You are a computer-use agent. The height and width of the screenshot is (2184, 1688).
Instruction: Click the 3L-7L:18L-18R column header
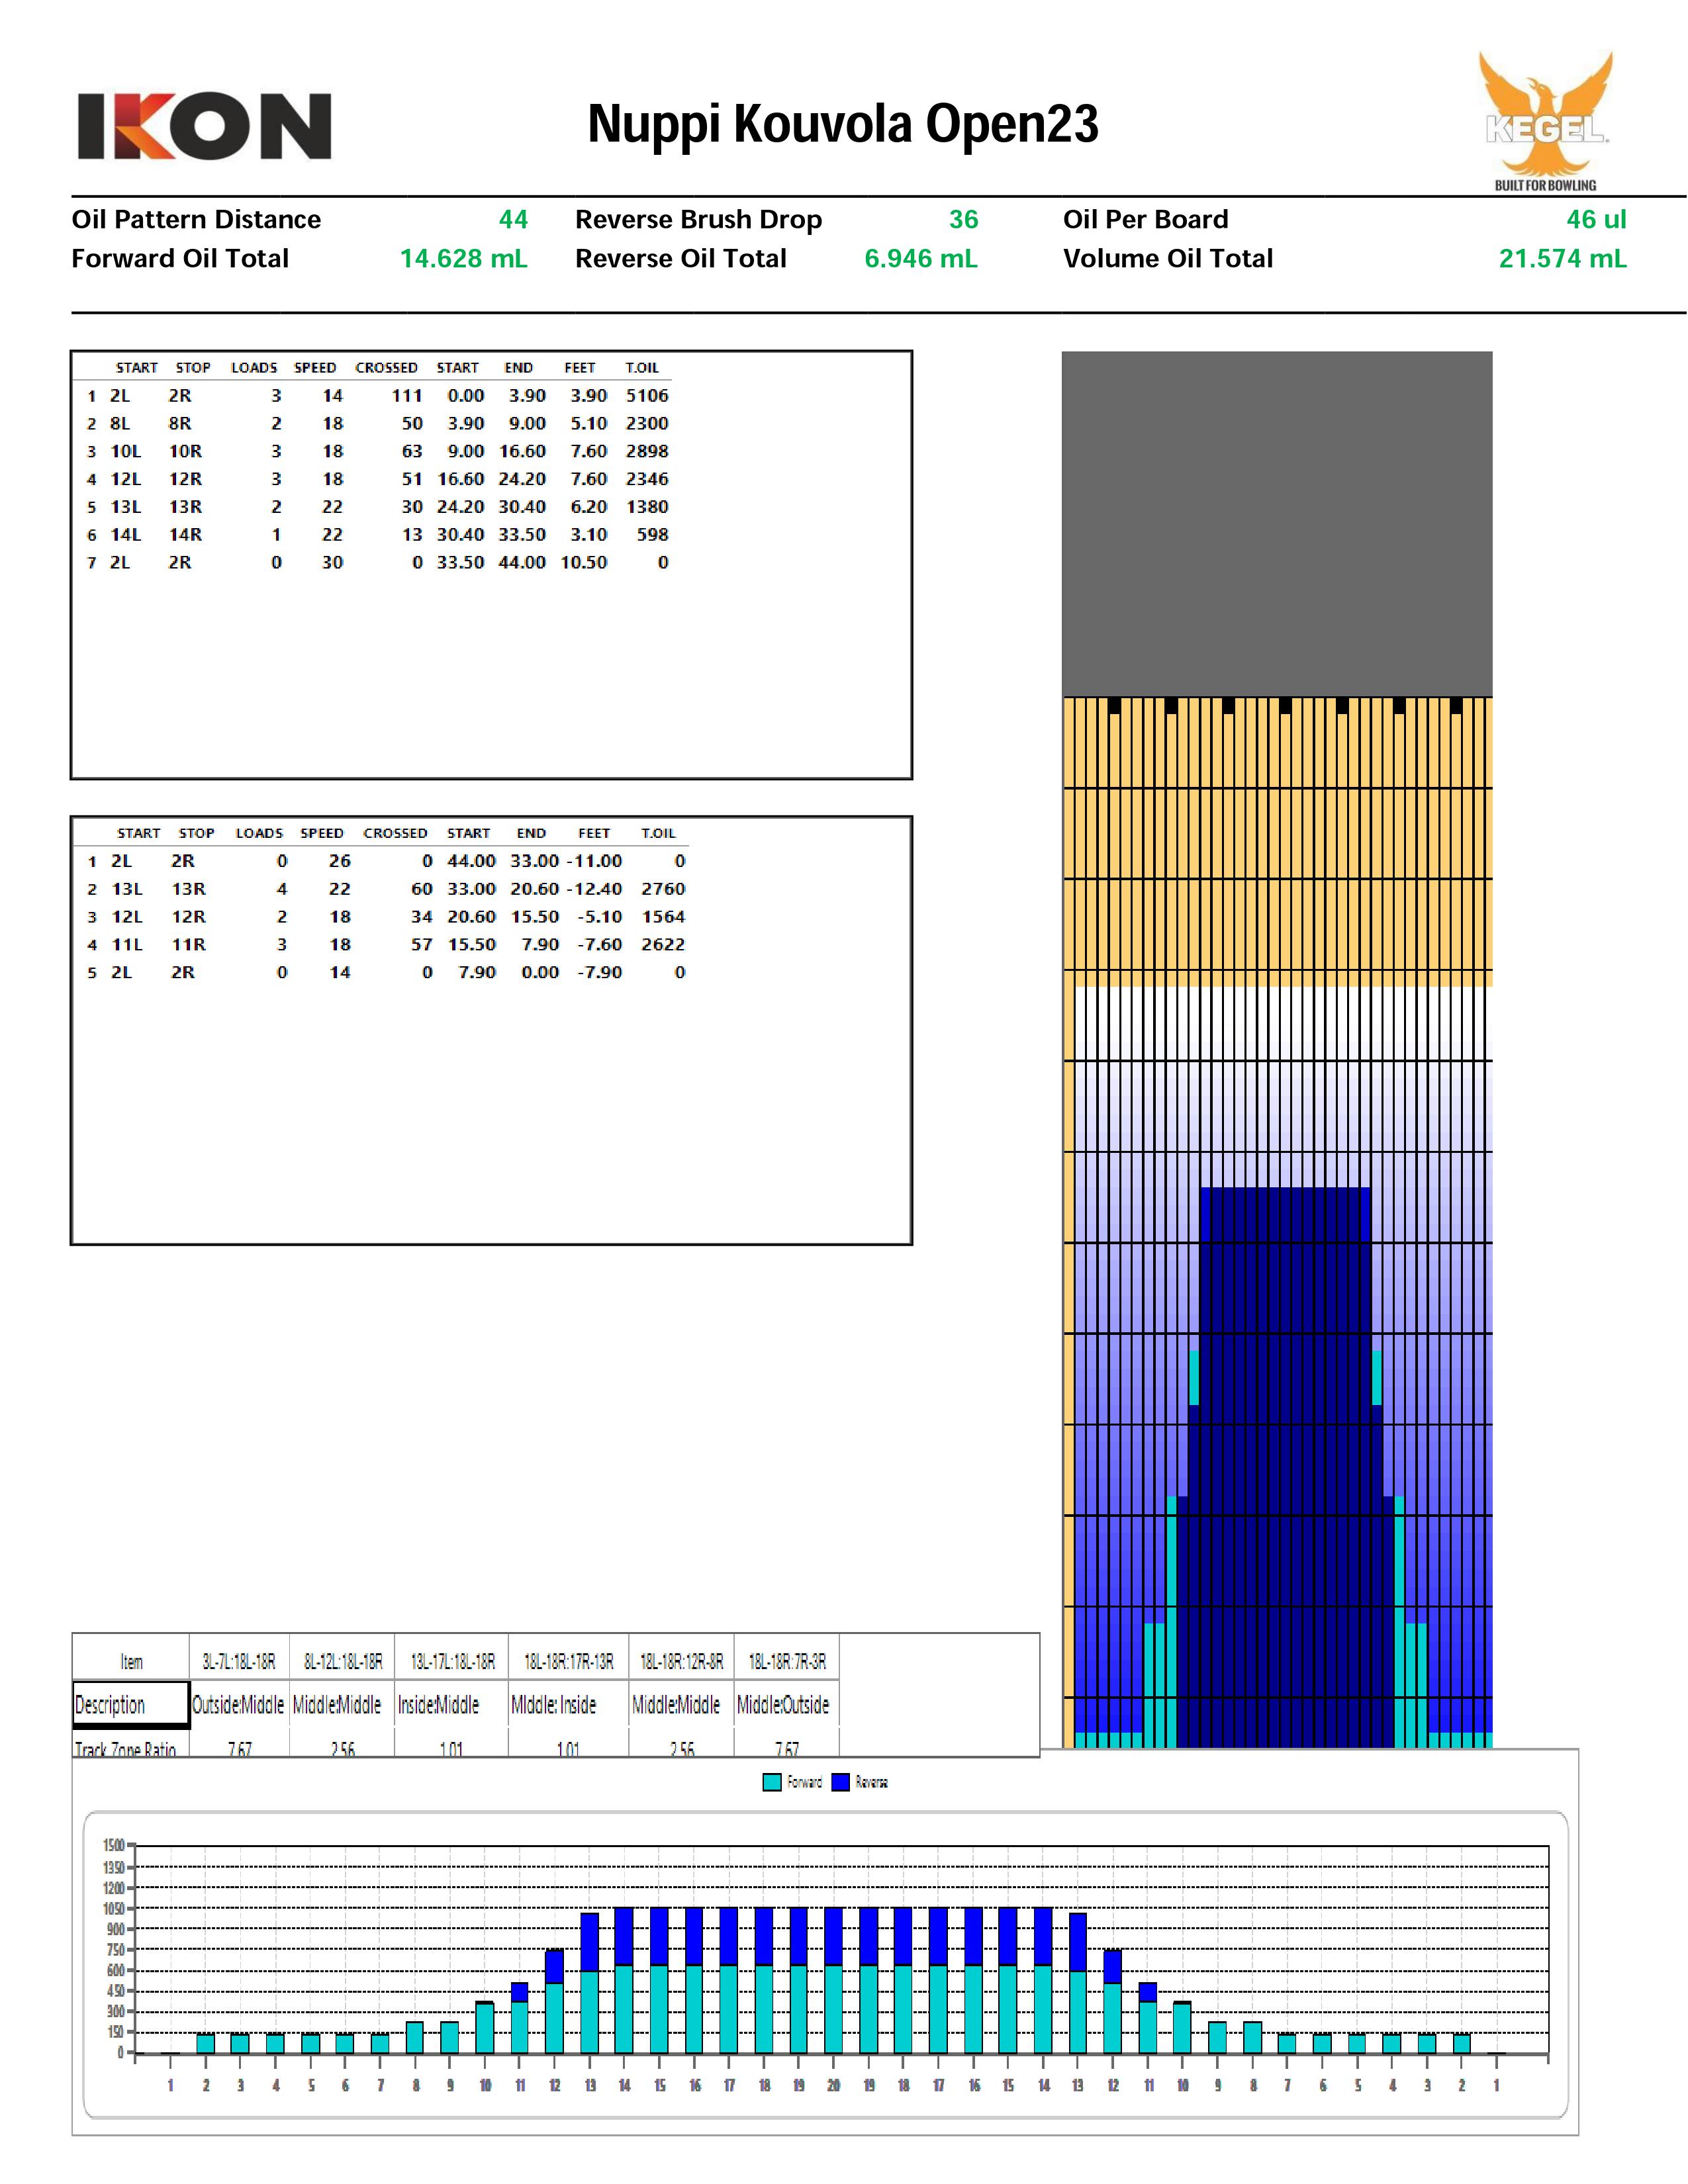click(239, 1662)
